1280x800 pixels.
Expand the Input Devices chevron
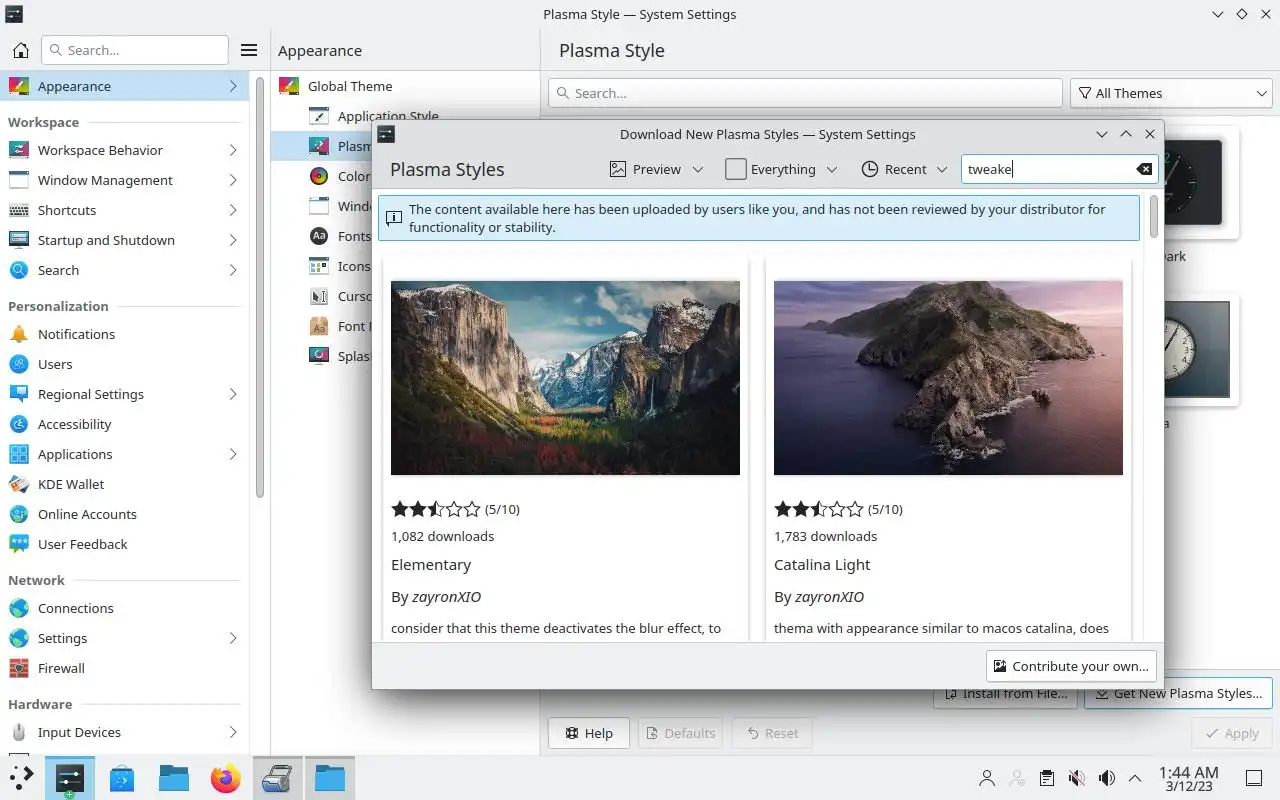(x=232, y=732)
